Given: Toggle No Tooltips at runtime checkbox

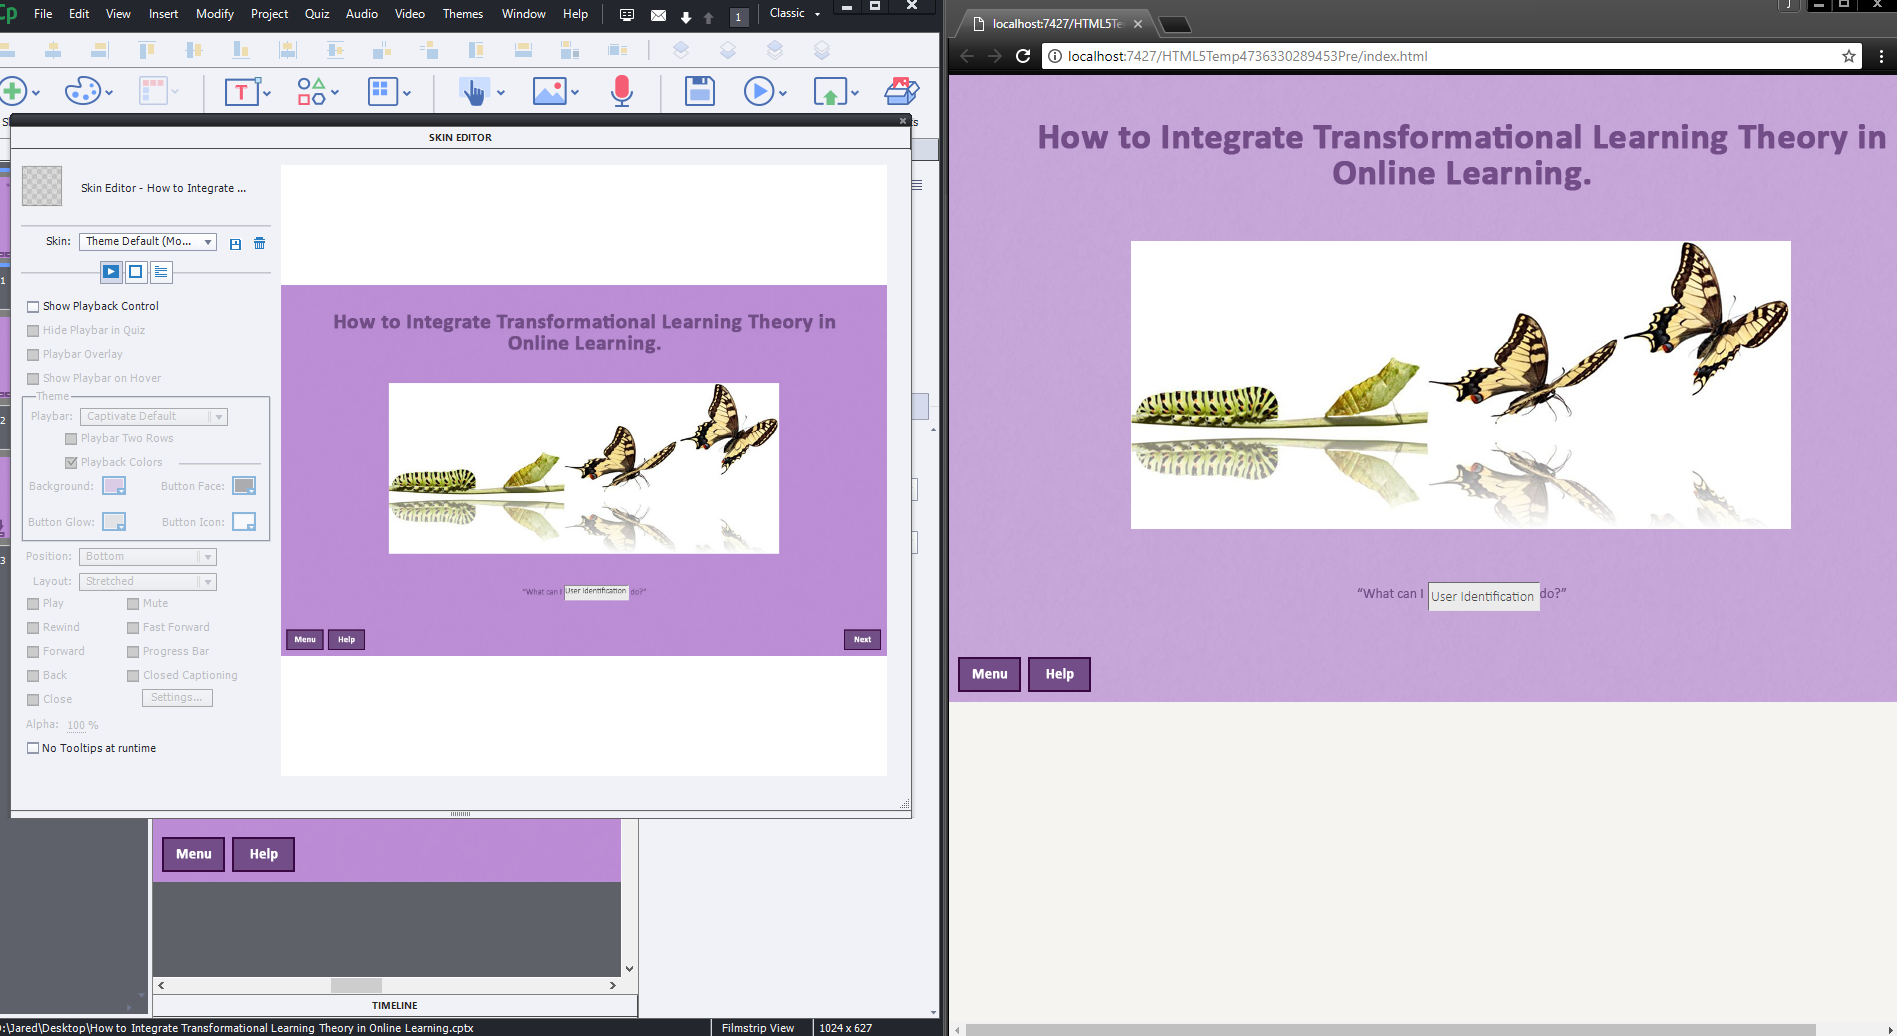Looking at the screenshot, I should (x=33, y=748).
